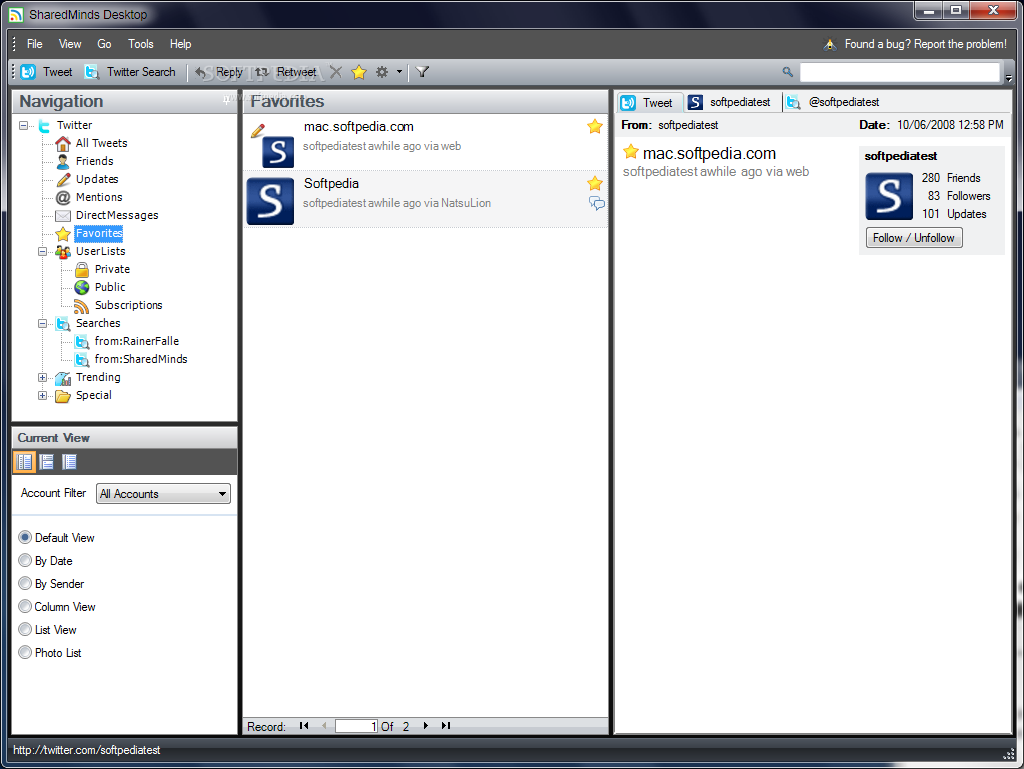This screenshot has height=769, width=1024.
Task: Select the Photo List radio button
Action: [x=25, y=652]
